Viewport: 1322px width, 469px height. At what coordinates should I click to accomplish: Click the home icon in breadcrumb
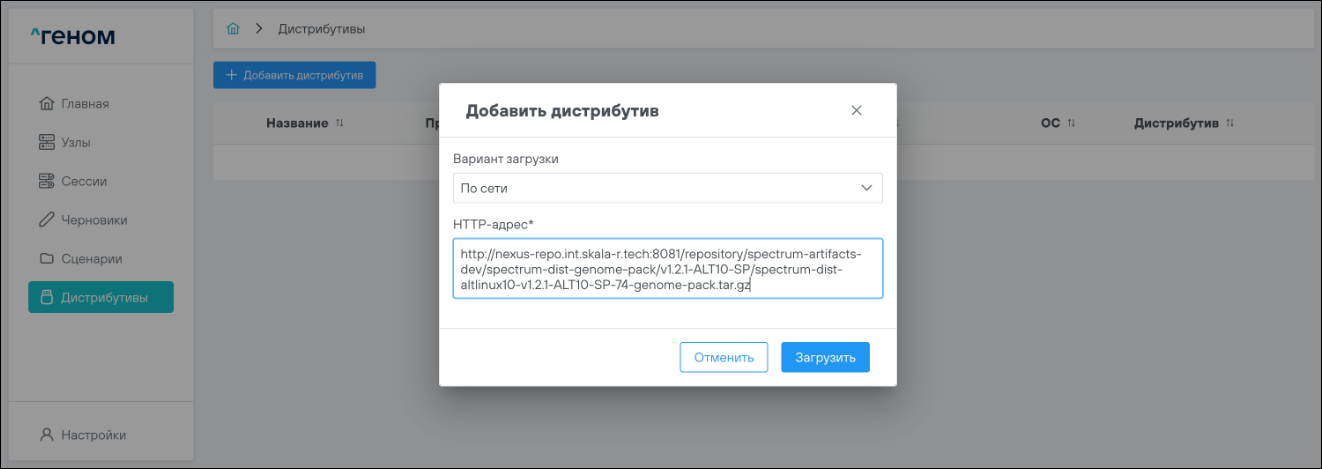coord(233,29)
